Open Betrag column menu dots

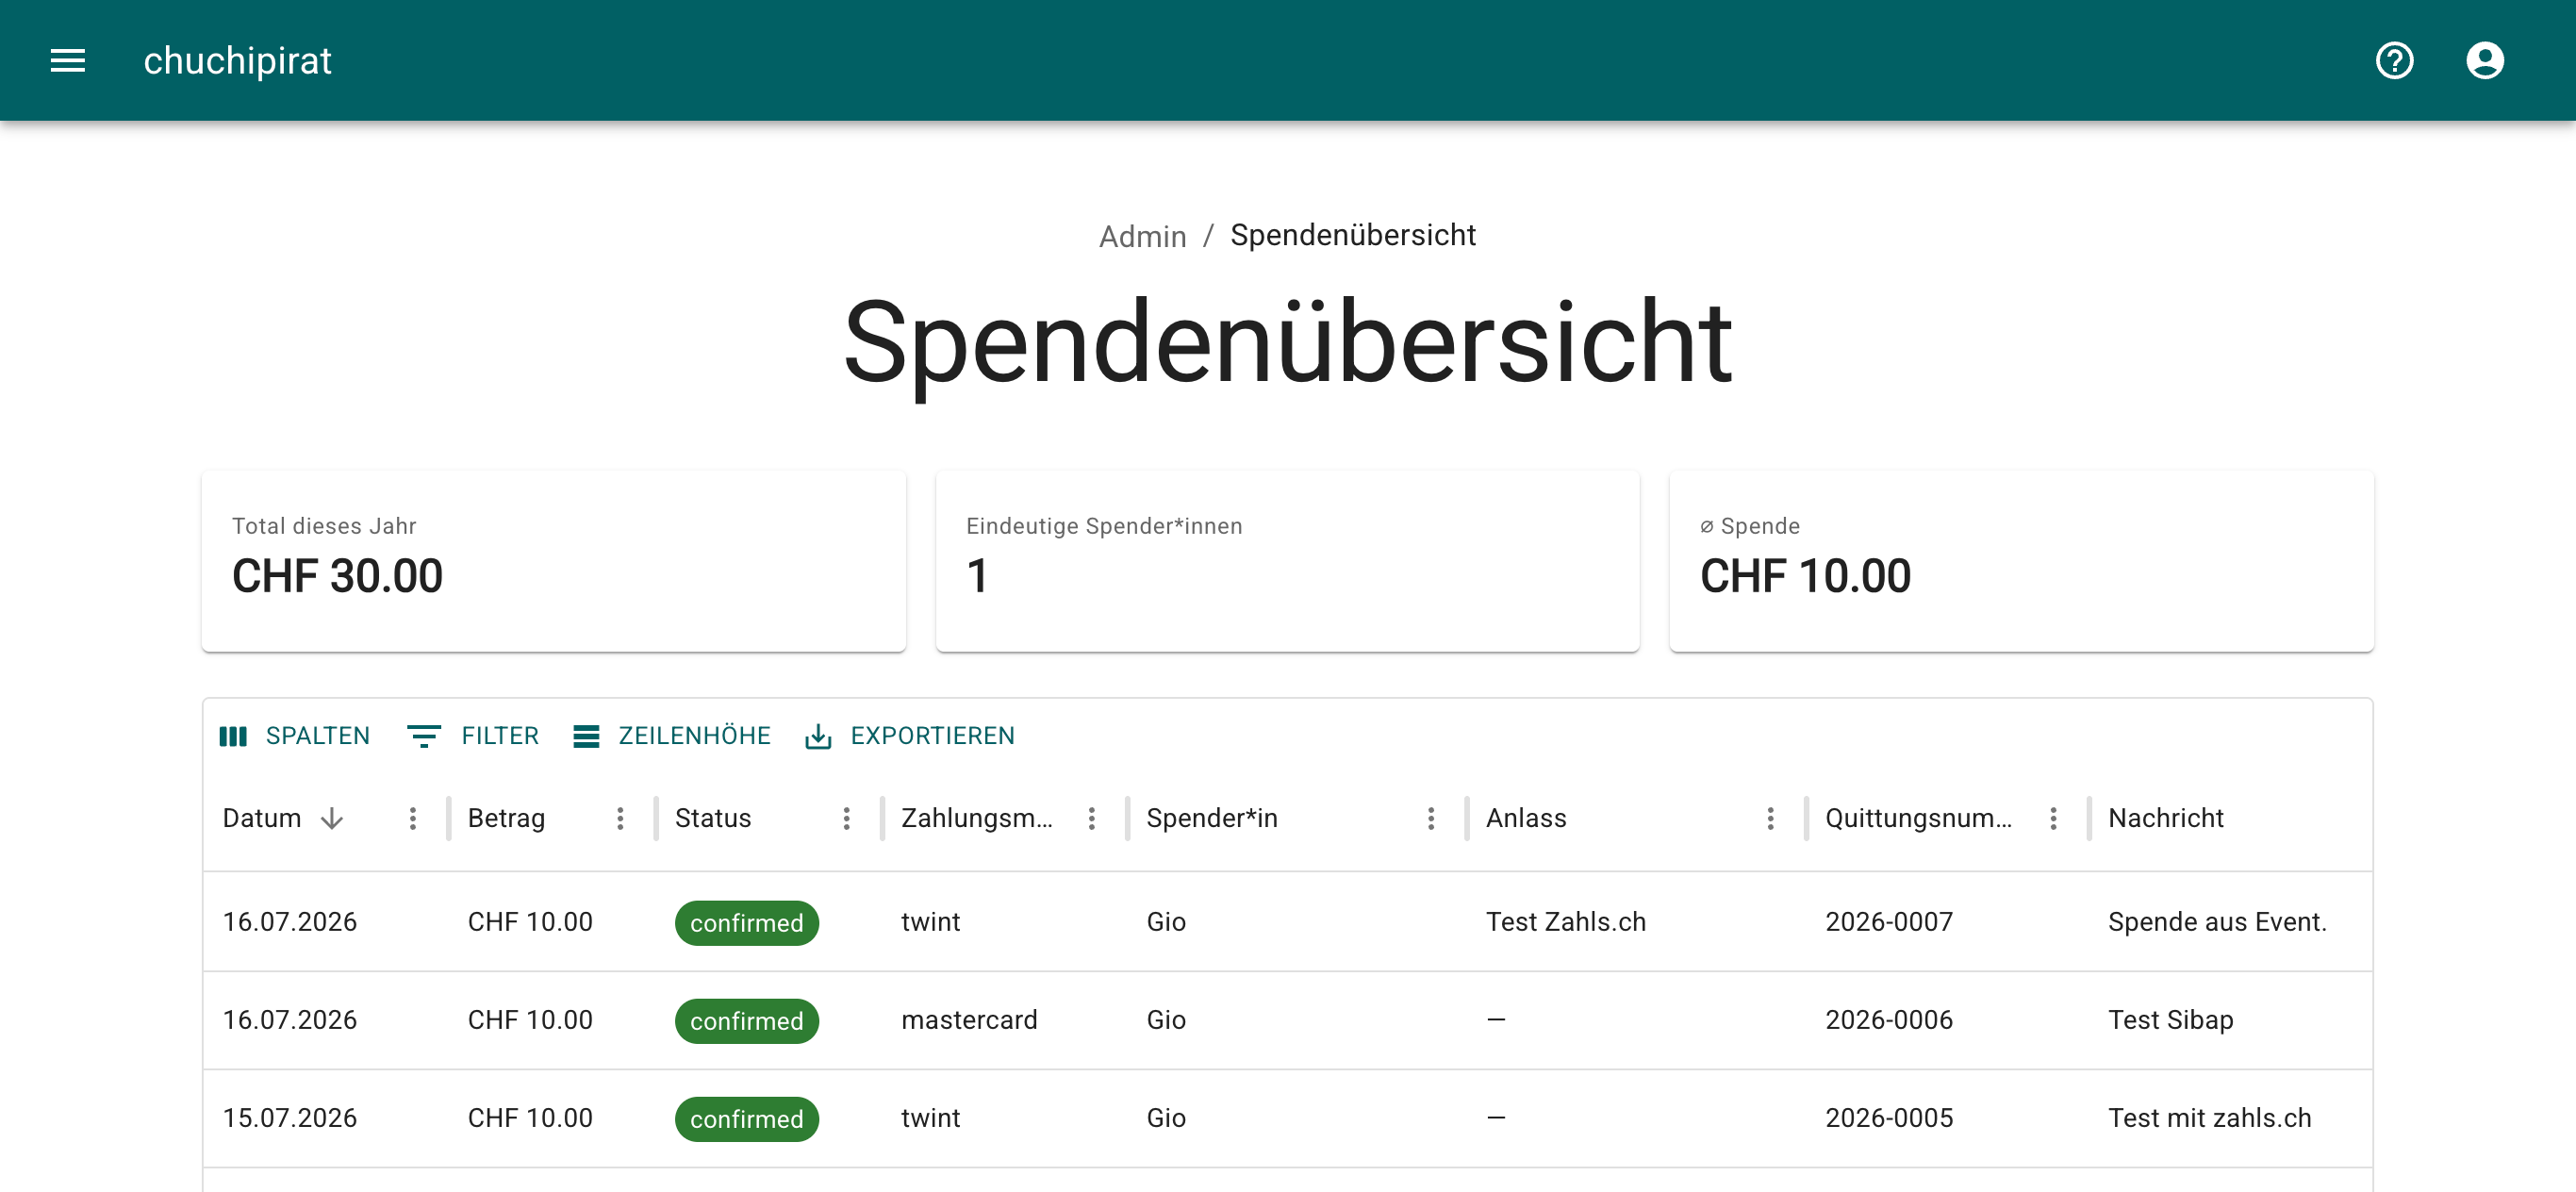tap(620, 819)
